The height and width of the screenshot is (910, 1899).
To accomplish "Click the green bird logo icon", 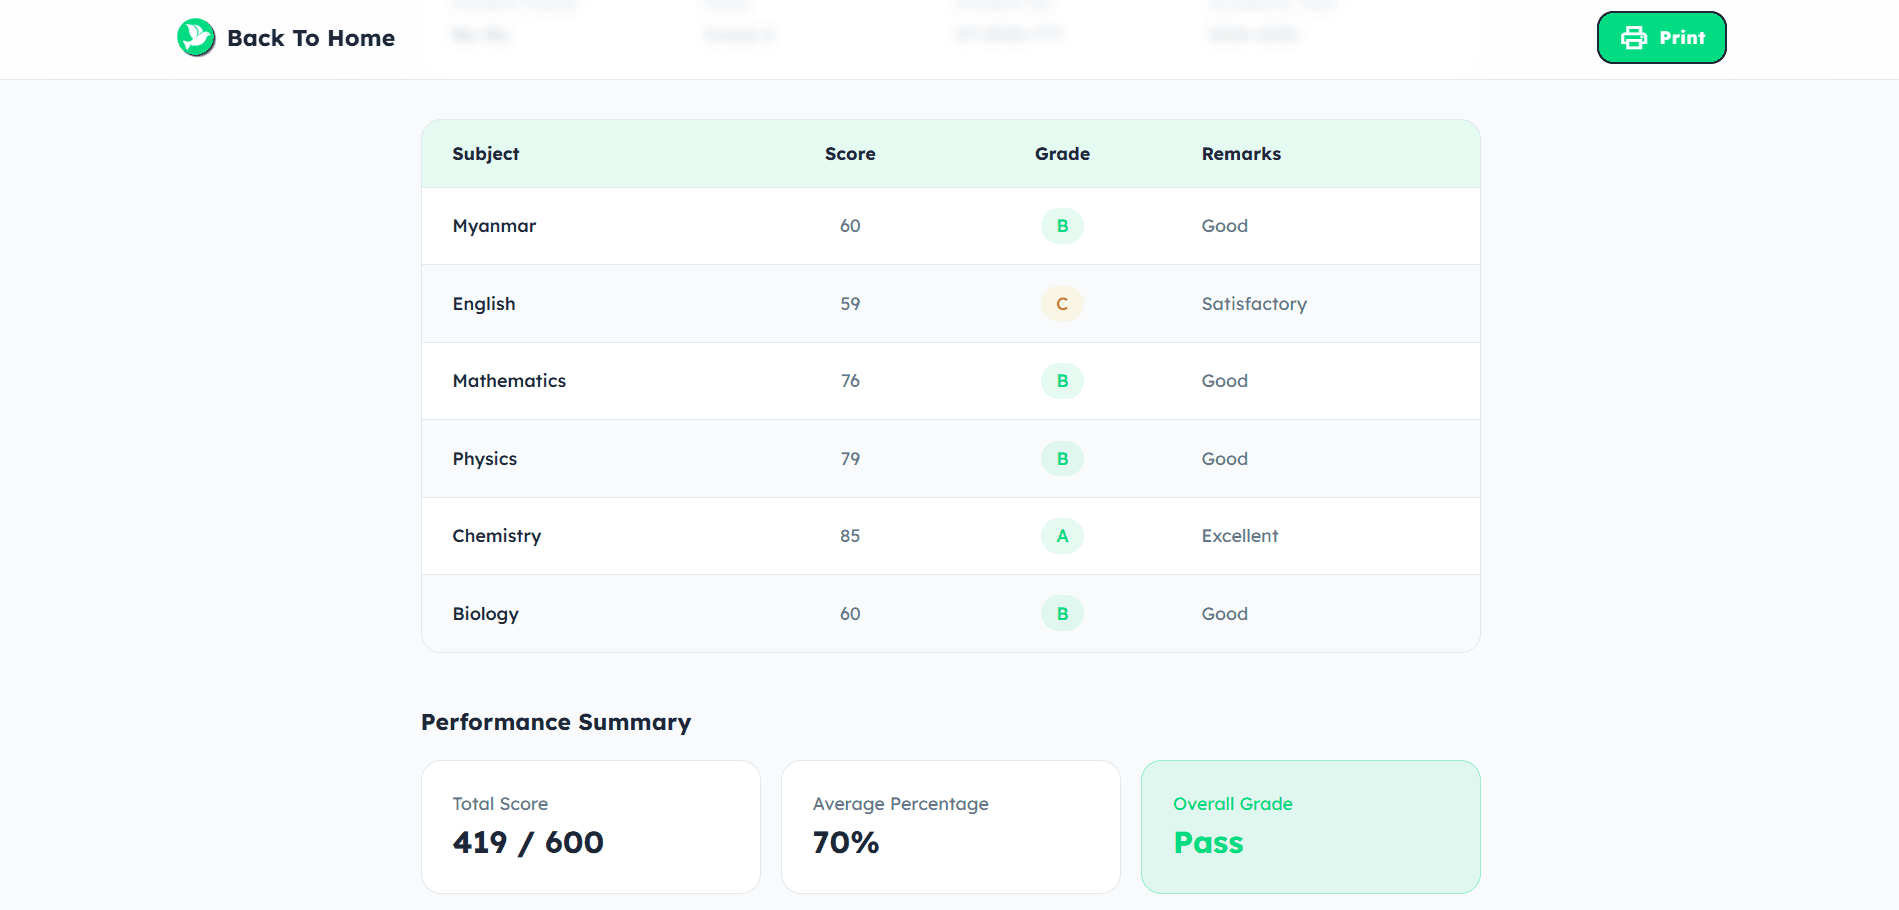I will tap(195, 37).
